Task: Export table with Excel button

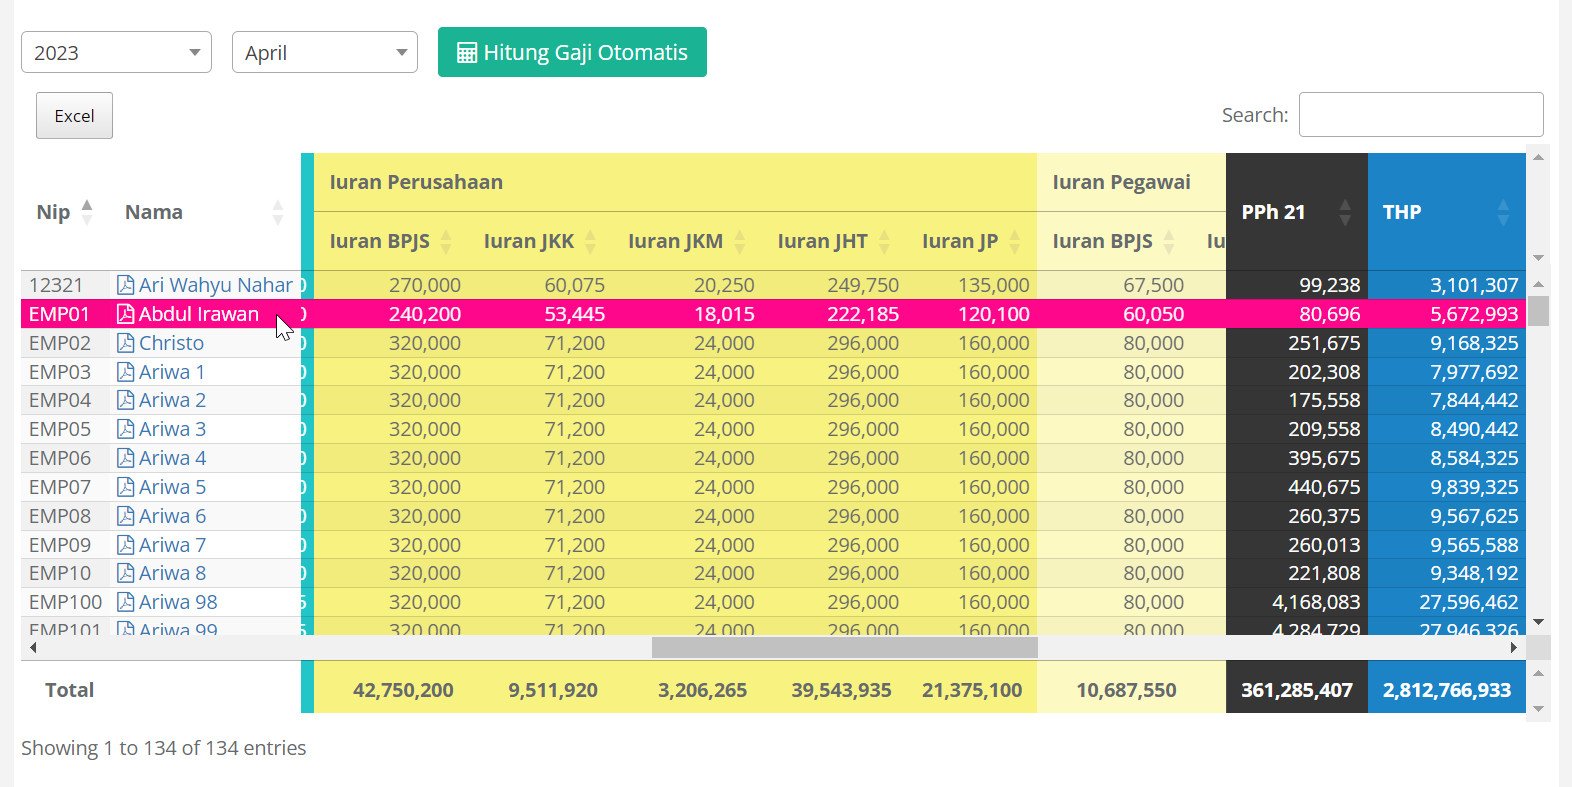Action: (x=74, y=116)
